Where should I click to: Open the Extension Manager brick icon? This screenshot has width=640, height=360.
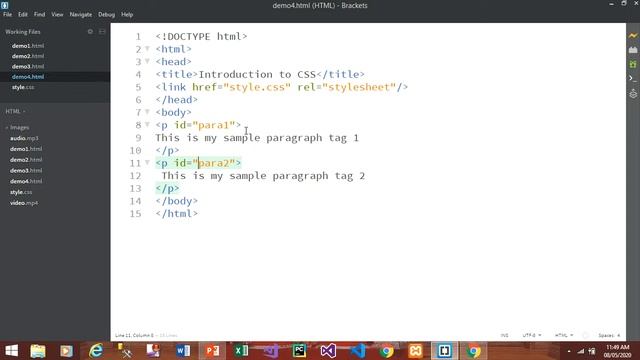[x=633, y=50]
